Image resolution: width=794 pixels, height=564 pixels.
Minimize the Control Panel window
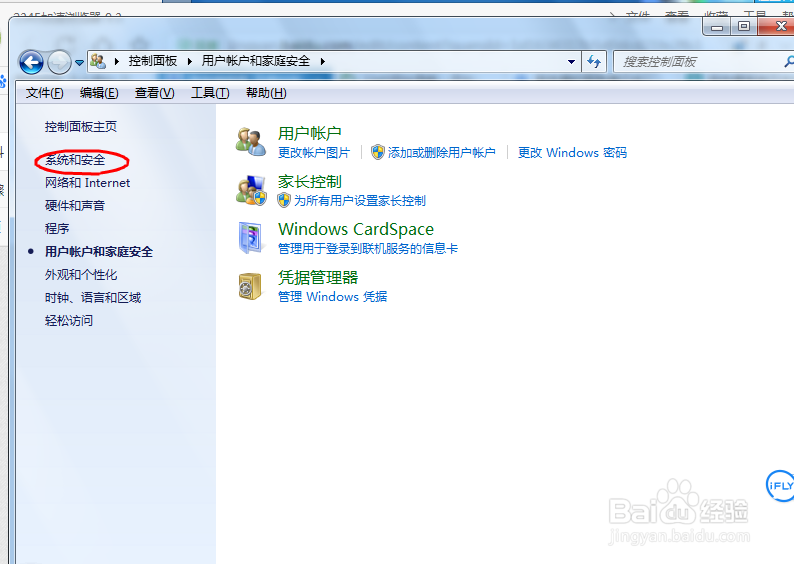coord(717,27)
